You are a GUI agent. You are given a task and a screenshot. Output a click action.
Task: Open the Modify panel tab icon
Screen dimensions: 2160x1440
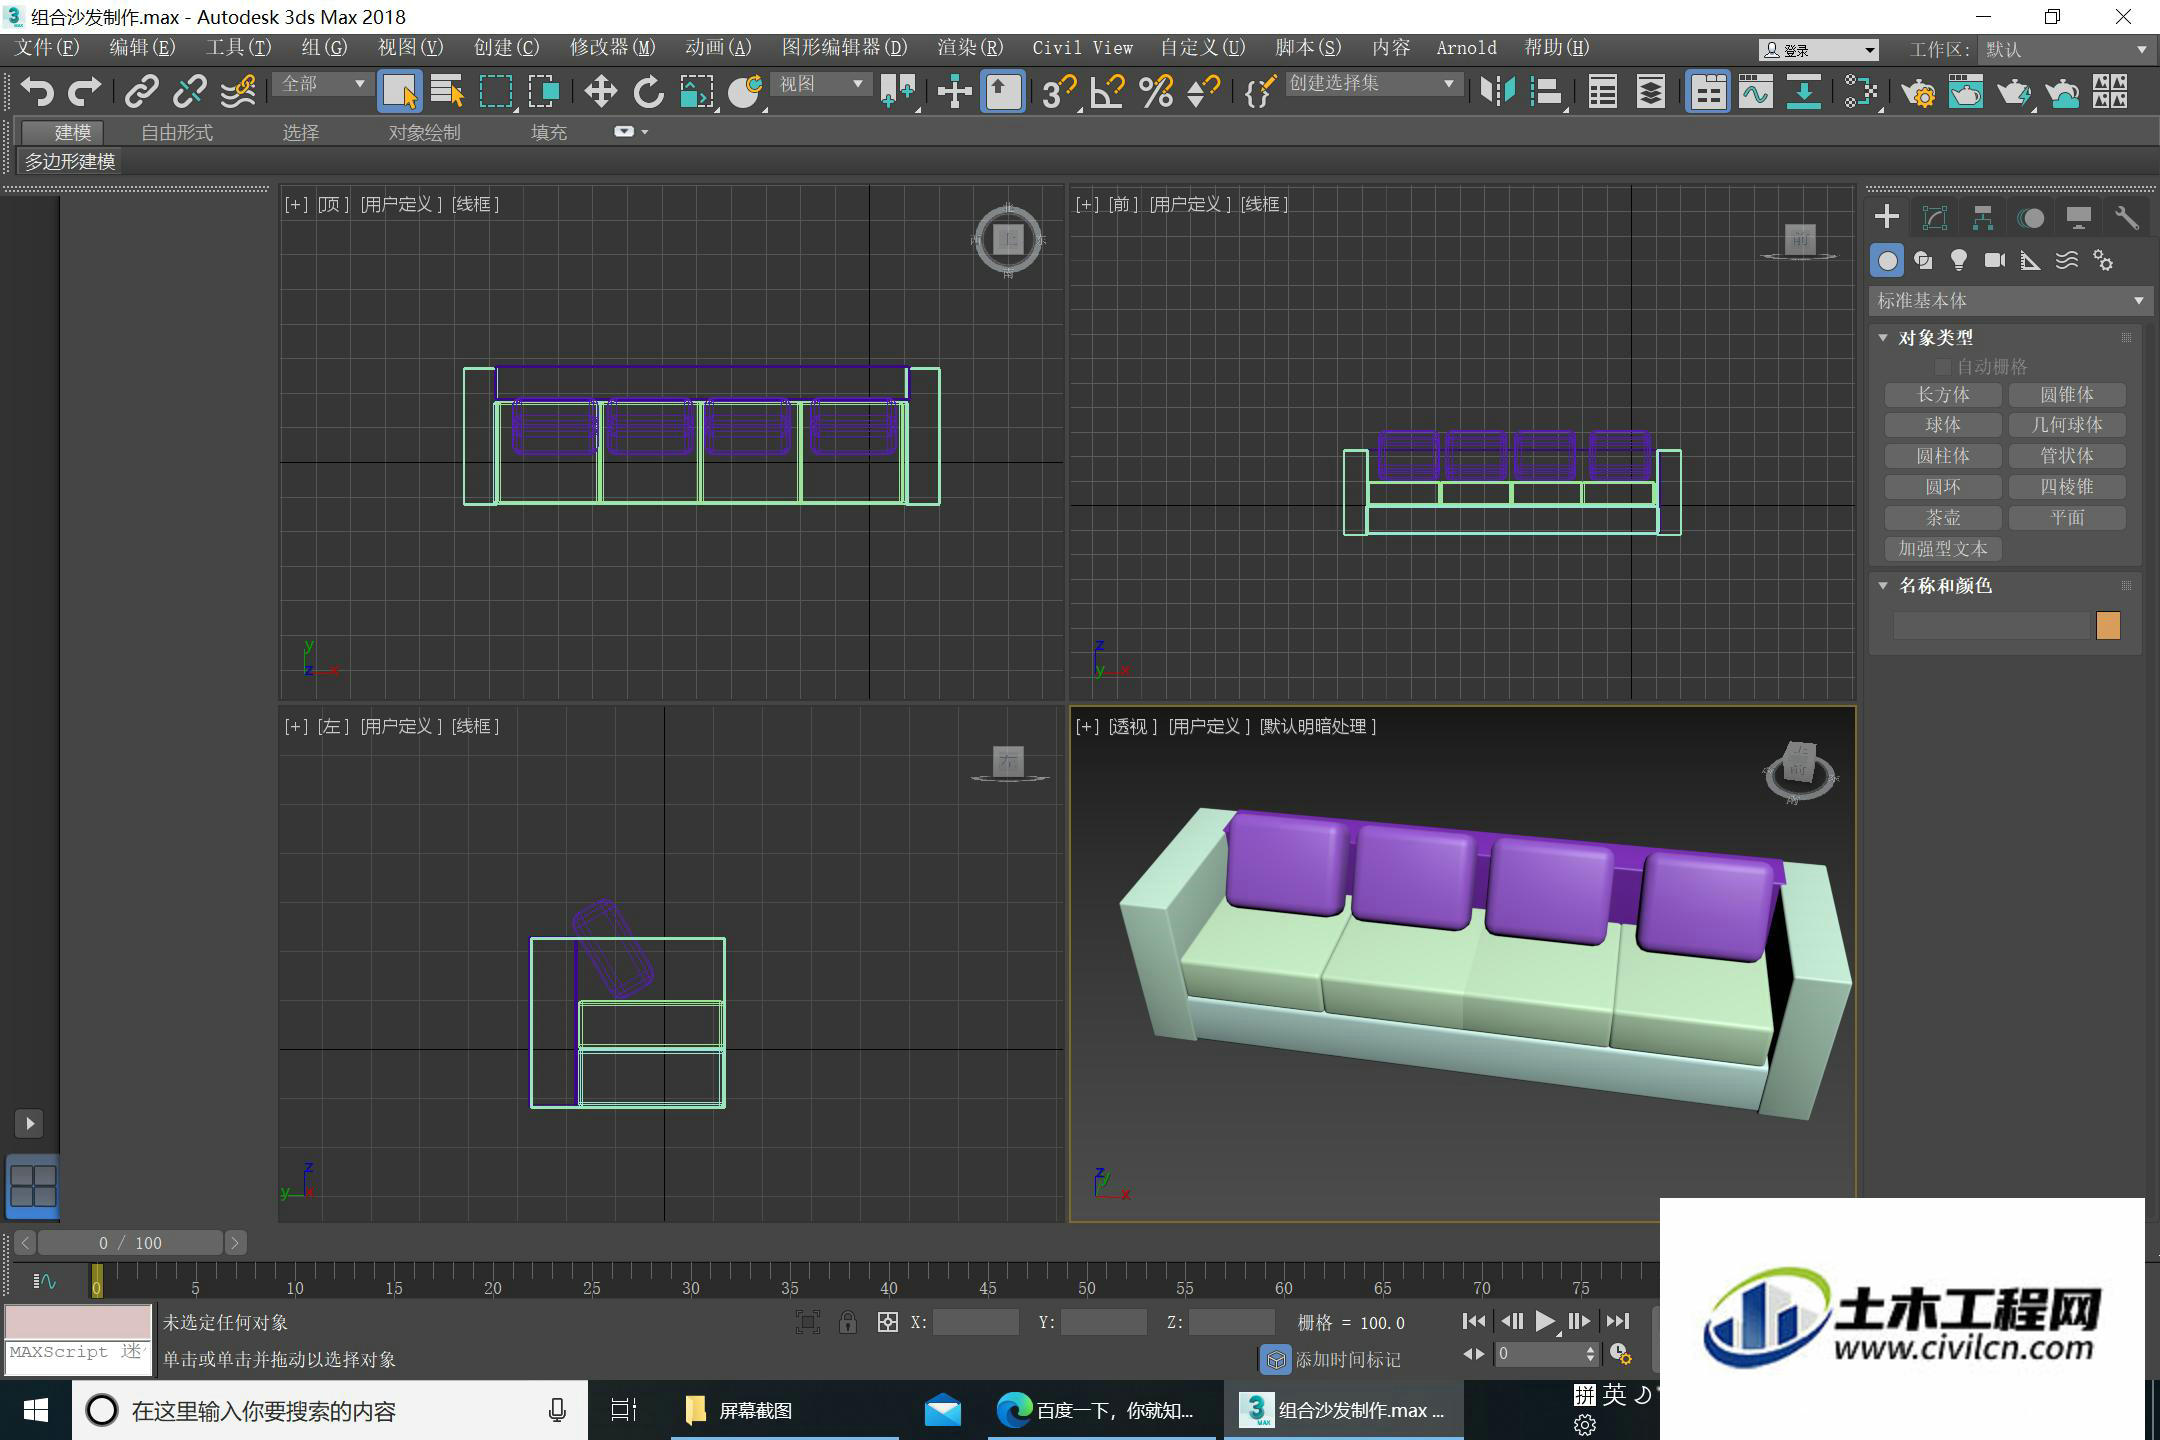coord(1935,217)
